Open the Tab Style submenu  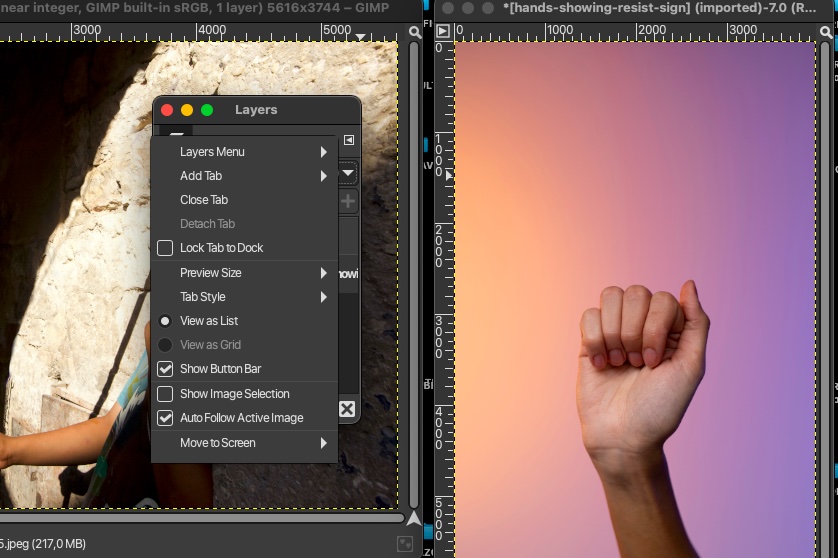click(x=245, y=297)
